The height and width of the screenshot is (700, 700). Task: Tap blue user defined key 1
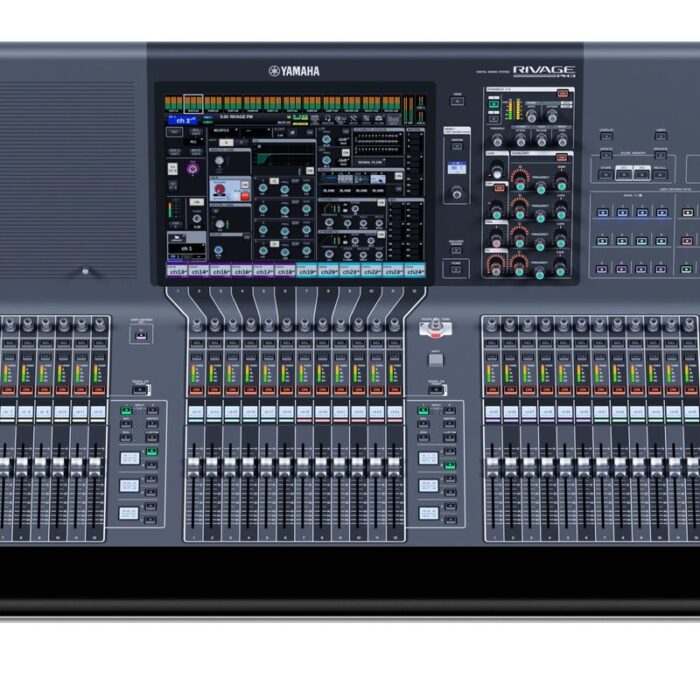click(603, 212)
